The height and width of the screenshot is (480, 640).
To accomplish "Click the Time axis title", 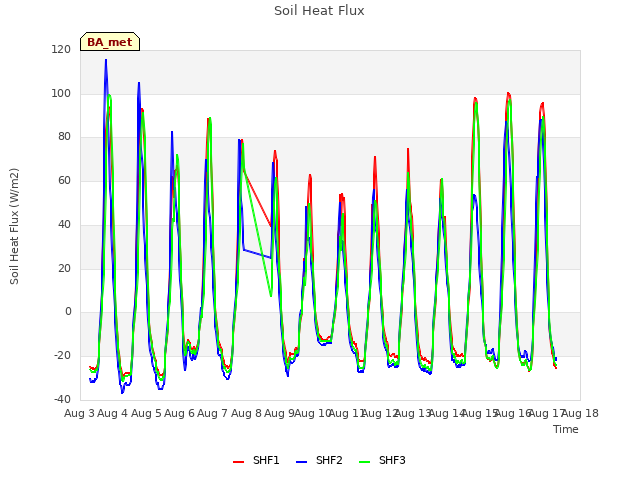I will coord(566,429).
